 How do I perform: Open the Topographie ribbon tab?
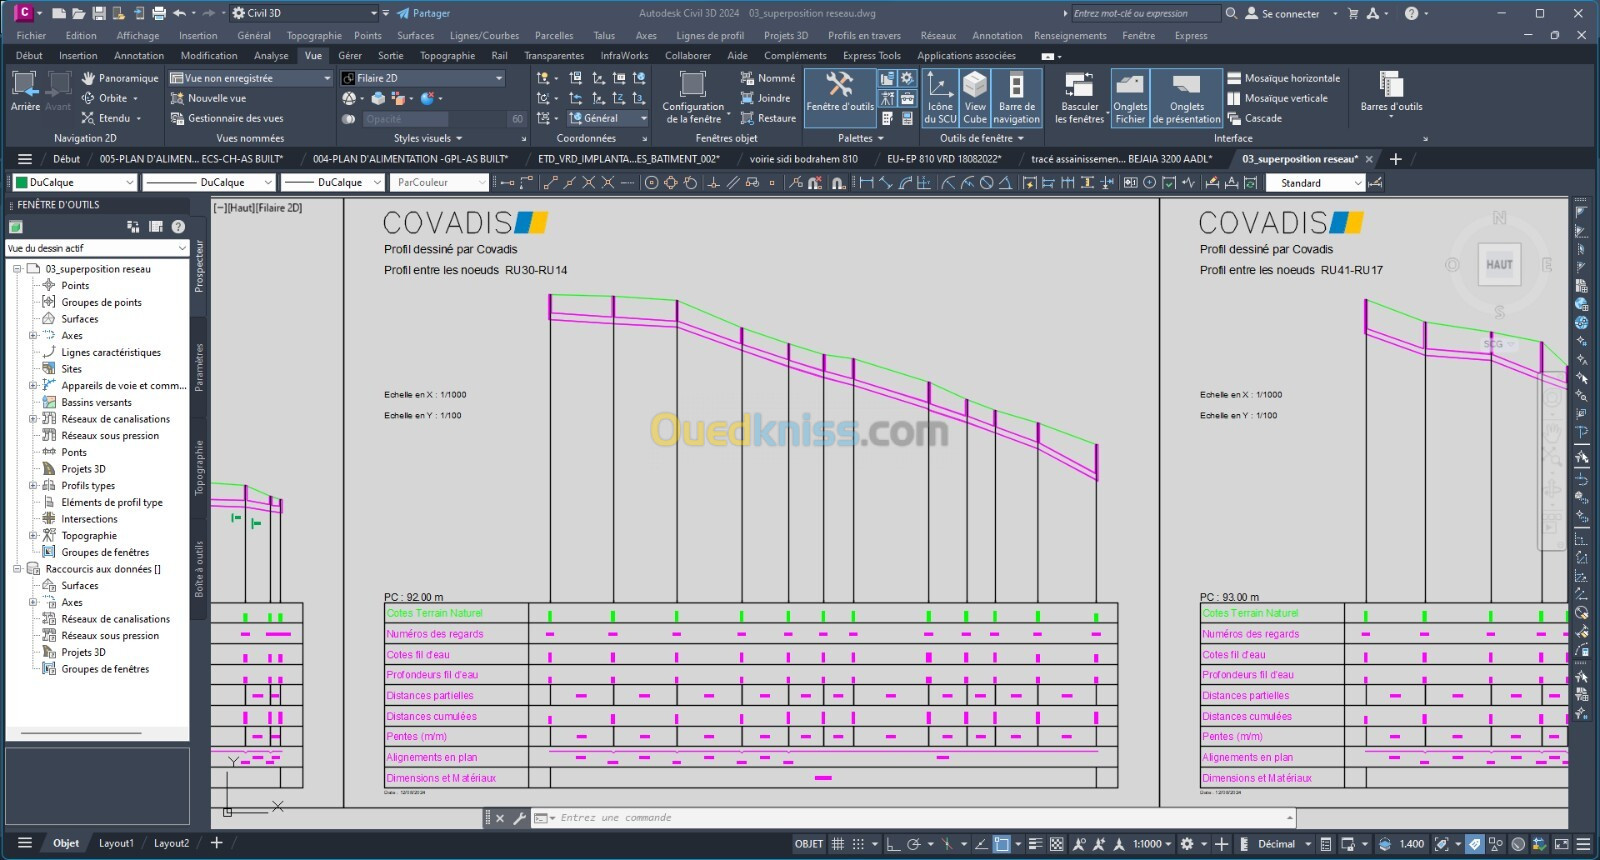(447, 56)
